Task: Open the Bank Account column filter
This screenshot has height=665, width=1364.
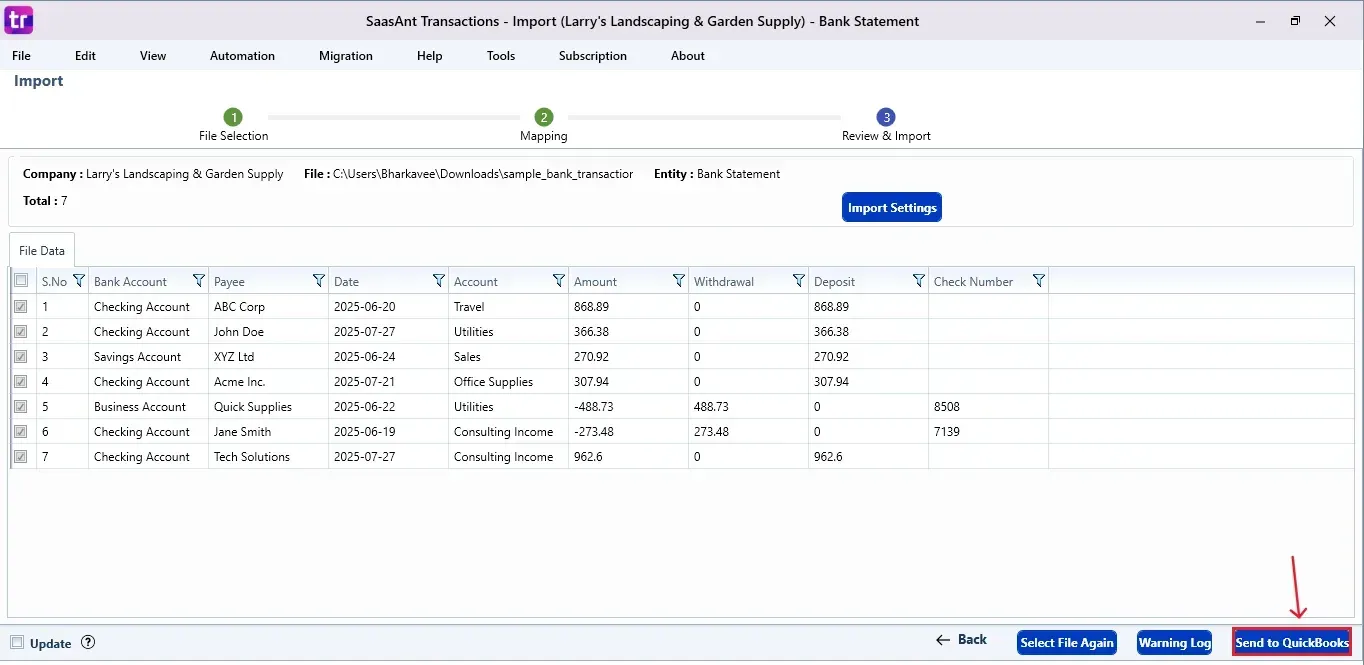Action: point(199,281)
